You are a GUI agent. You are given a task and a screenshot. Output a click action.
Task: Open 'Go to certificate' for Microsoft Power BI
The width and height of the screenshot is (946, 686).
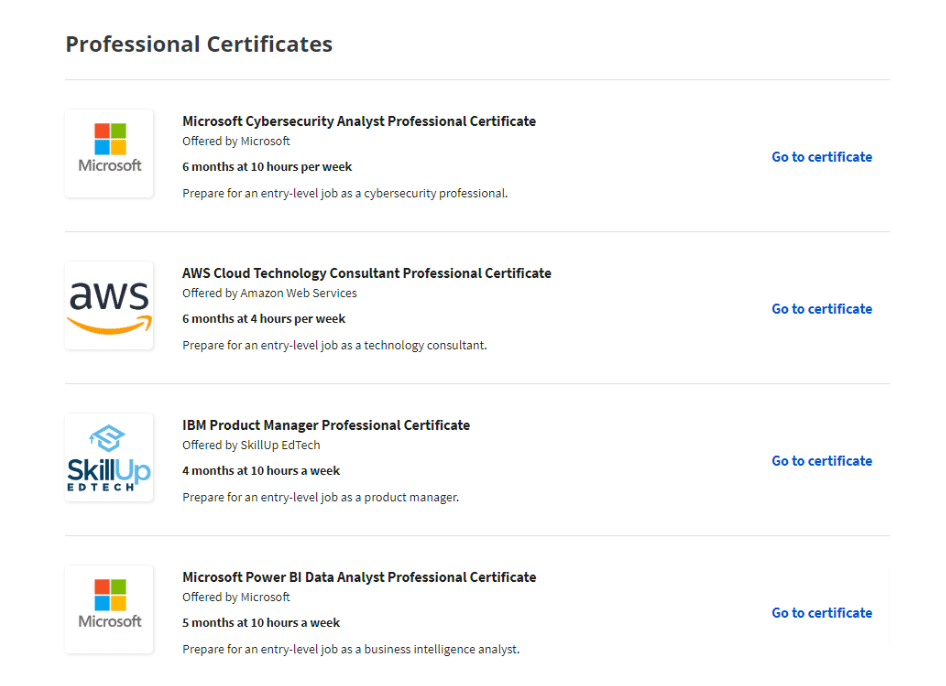point(822,613)
